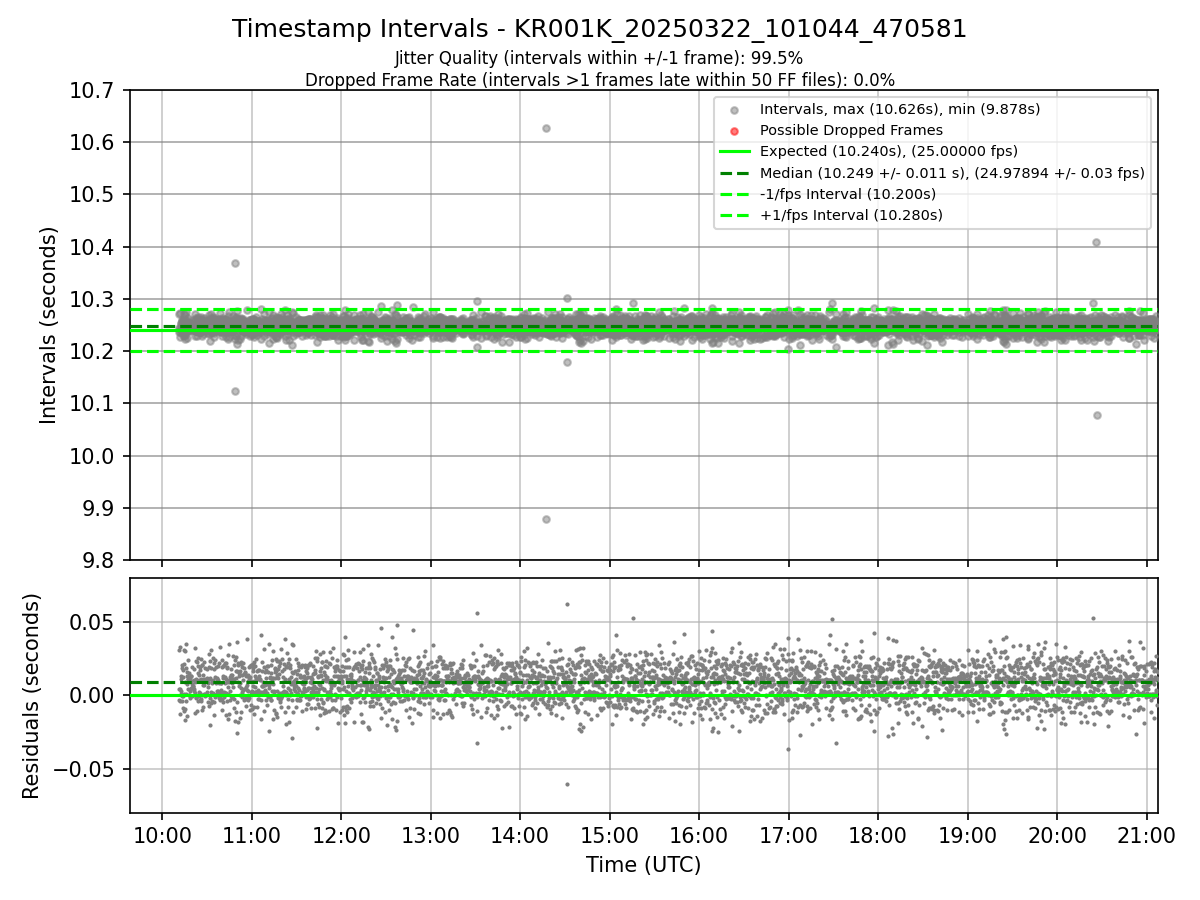Click the gray dot marker beside 'Intervals' in legend
The width and height of the screenshot is (1200, 900).
tap(735, 110)
